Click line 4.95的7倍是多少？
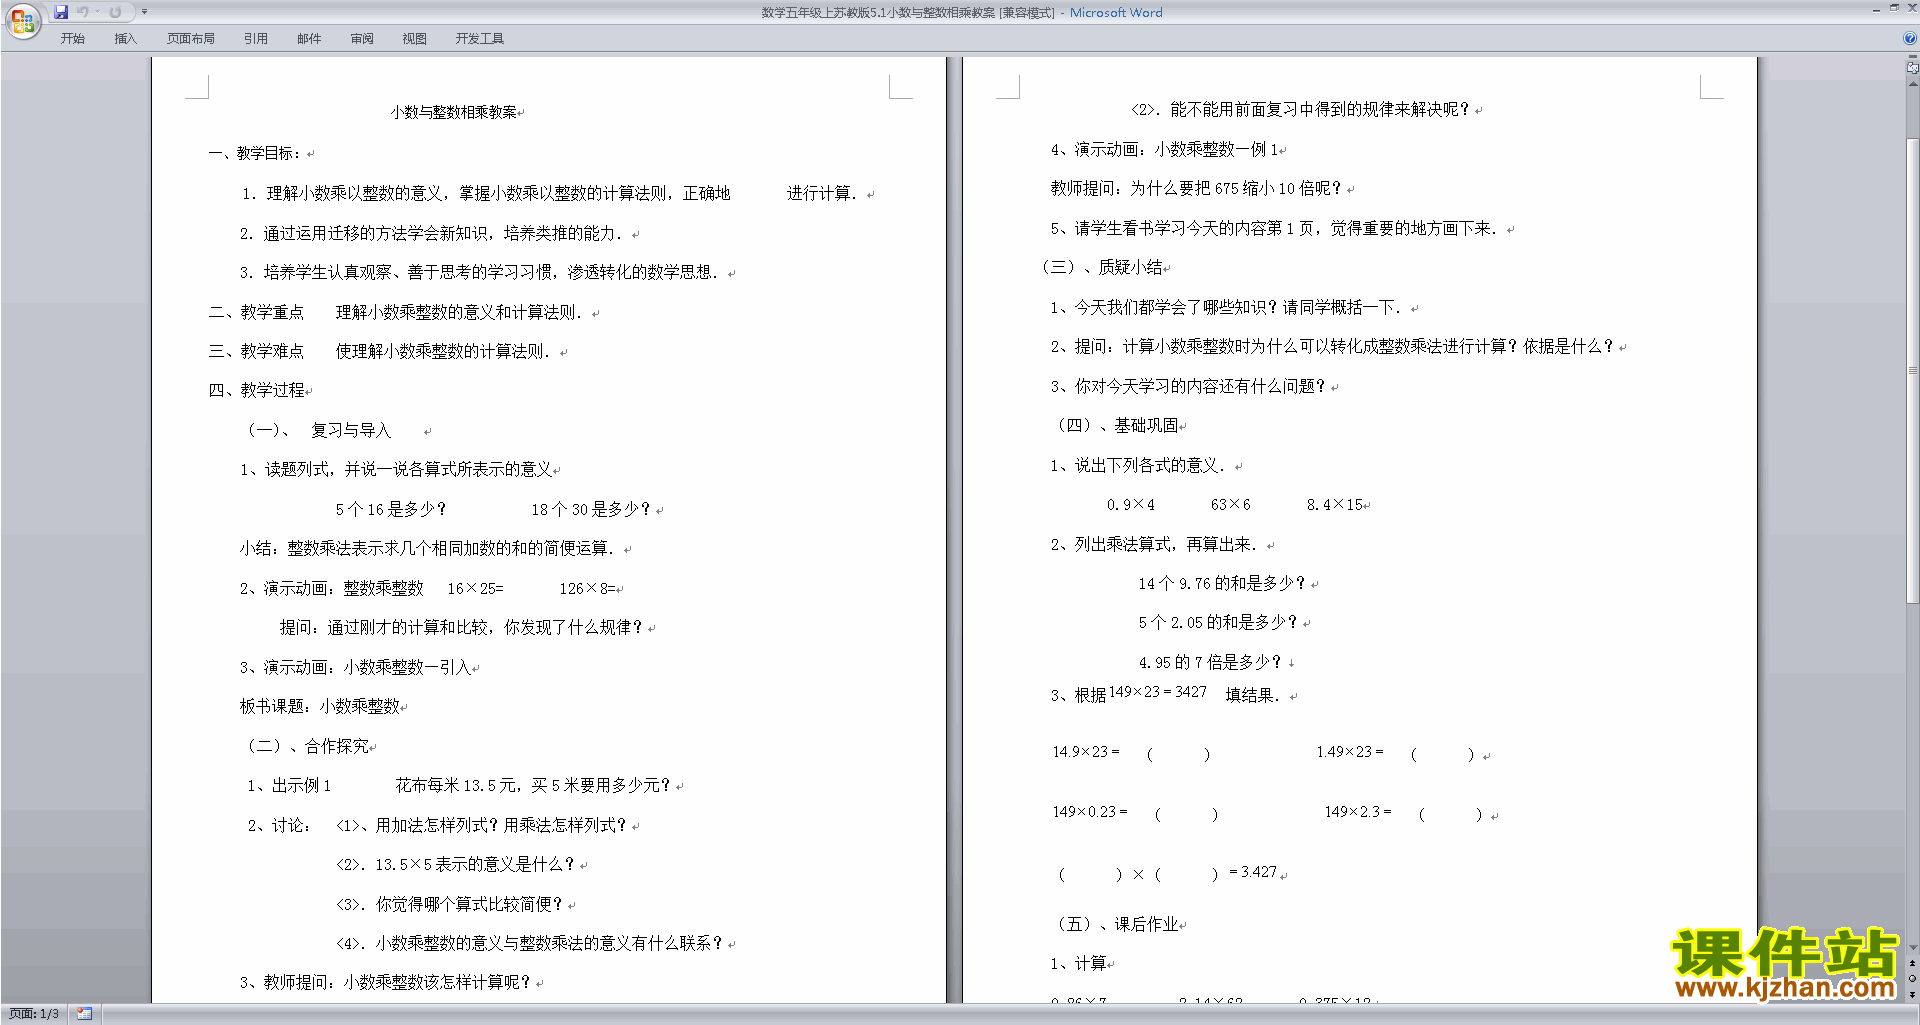The height and width of the screenshot is (1025, 1920). point(1210,662)
